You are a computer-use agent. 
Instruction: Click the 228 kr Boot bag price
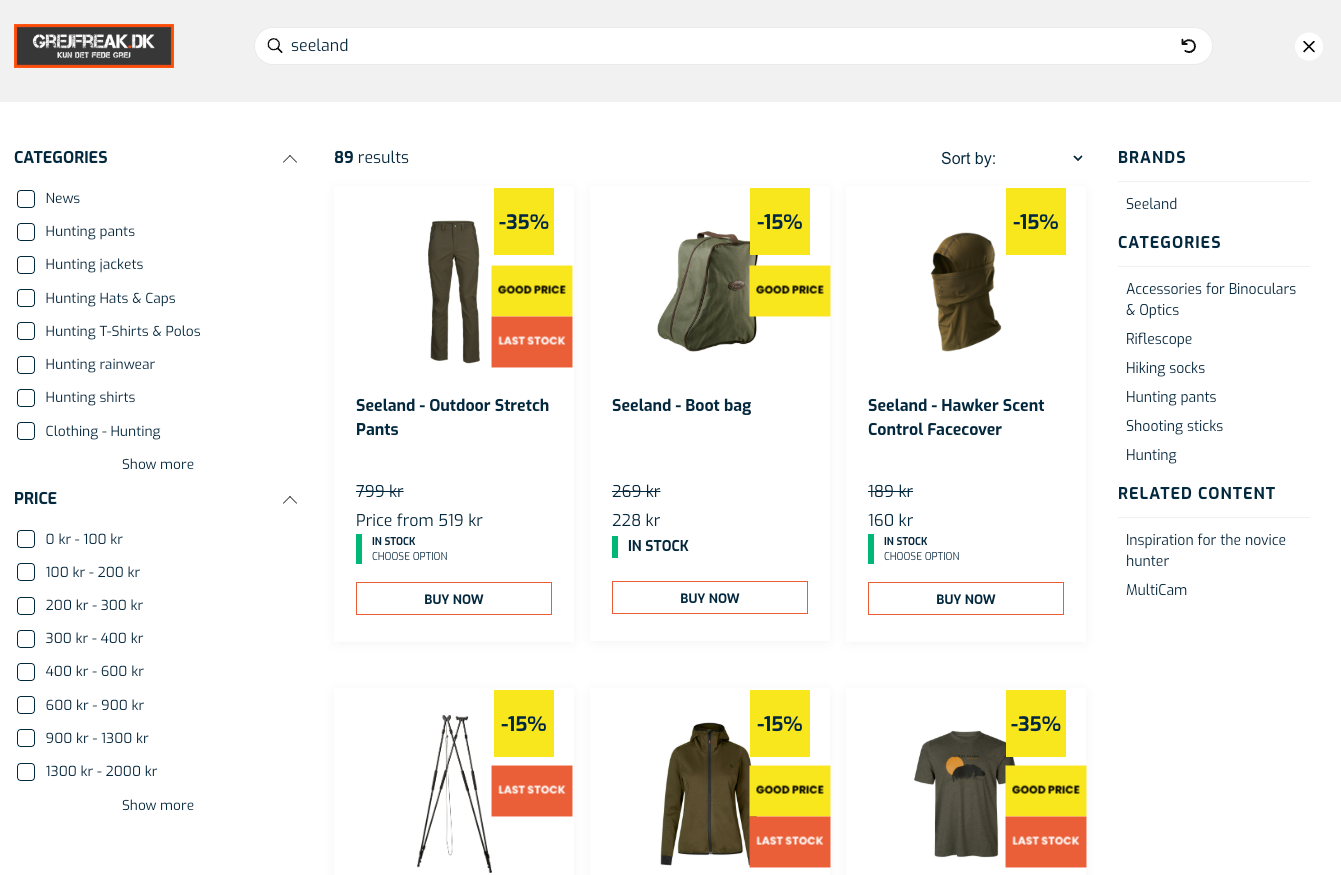[x=636, y=520]
